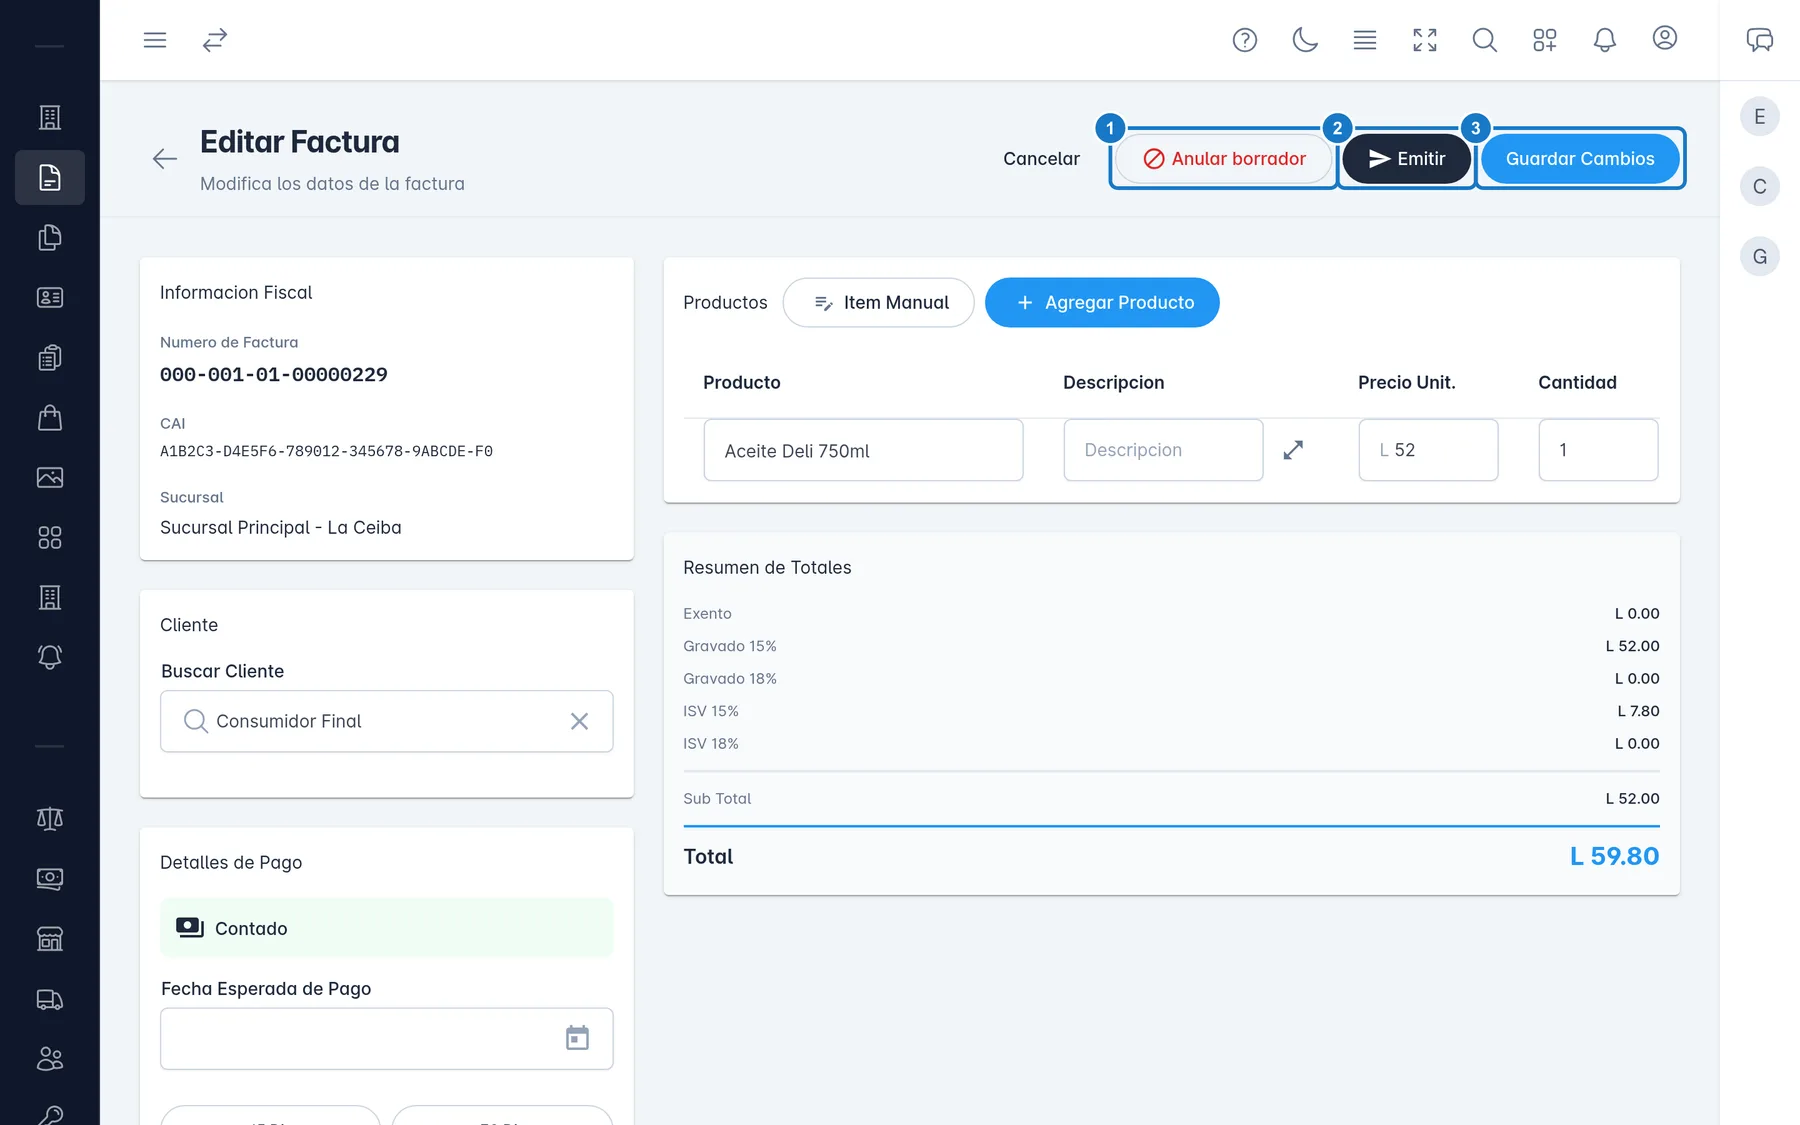Click Agregar Producto button
The image size is (1800, 1125).
coord(1102,302)
